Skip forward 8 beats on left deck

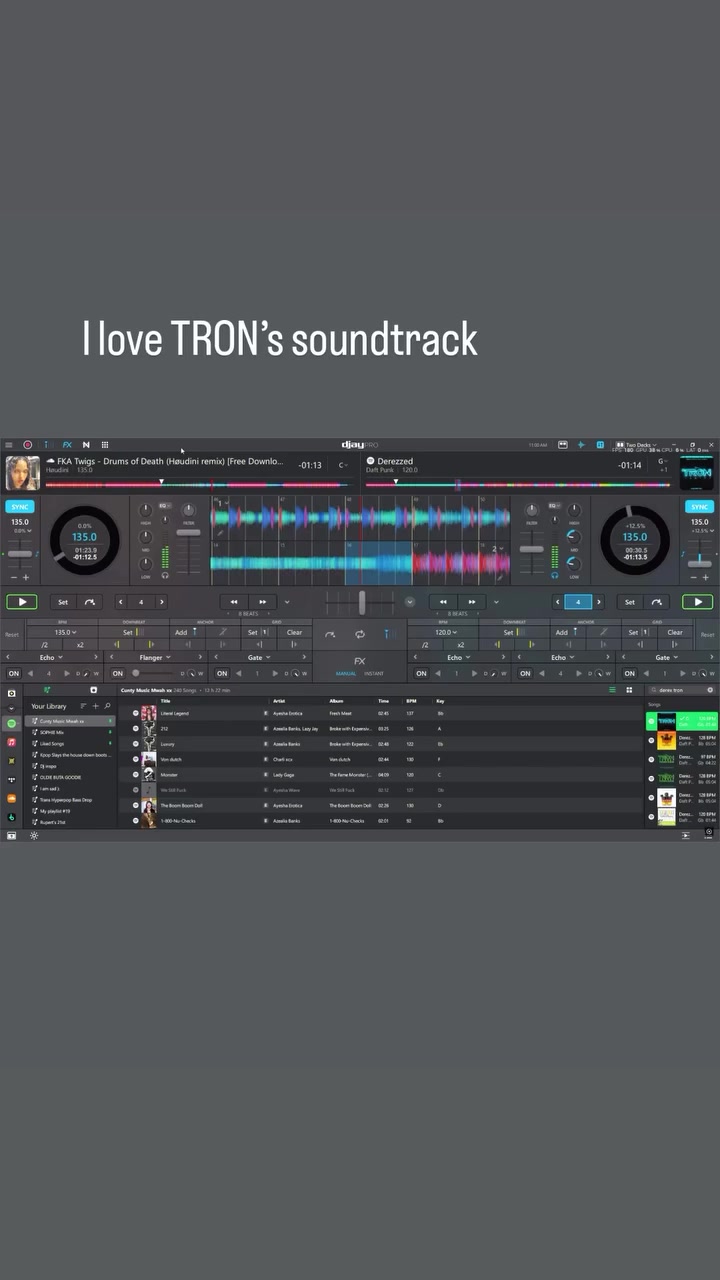(x=263, y=602)
